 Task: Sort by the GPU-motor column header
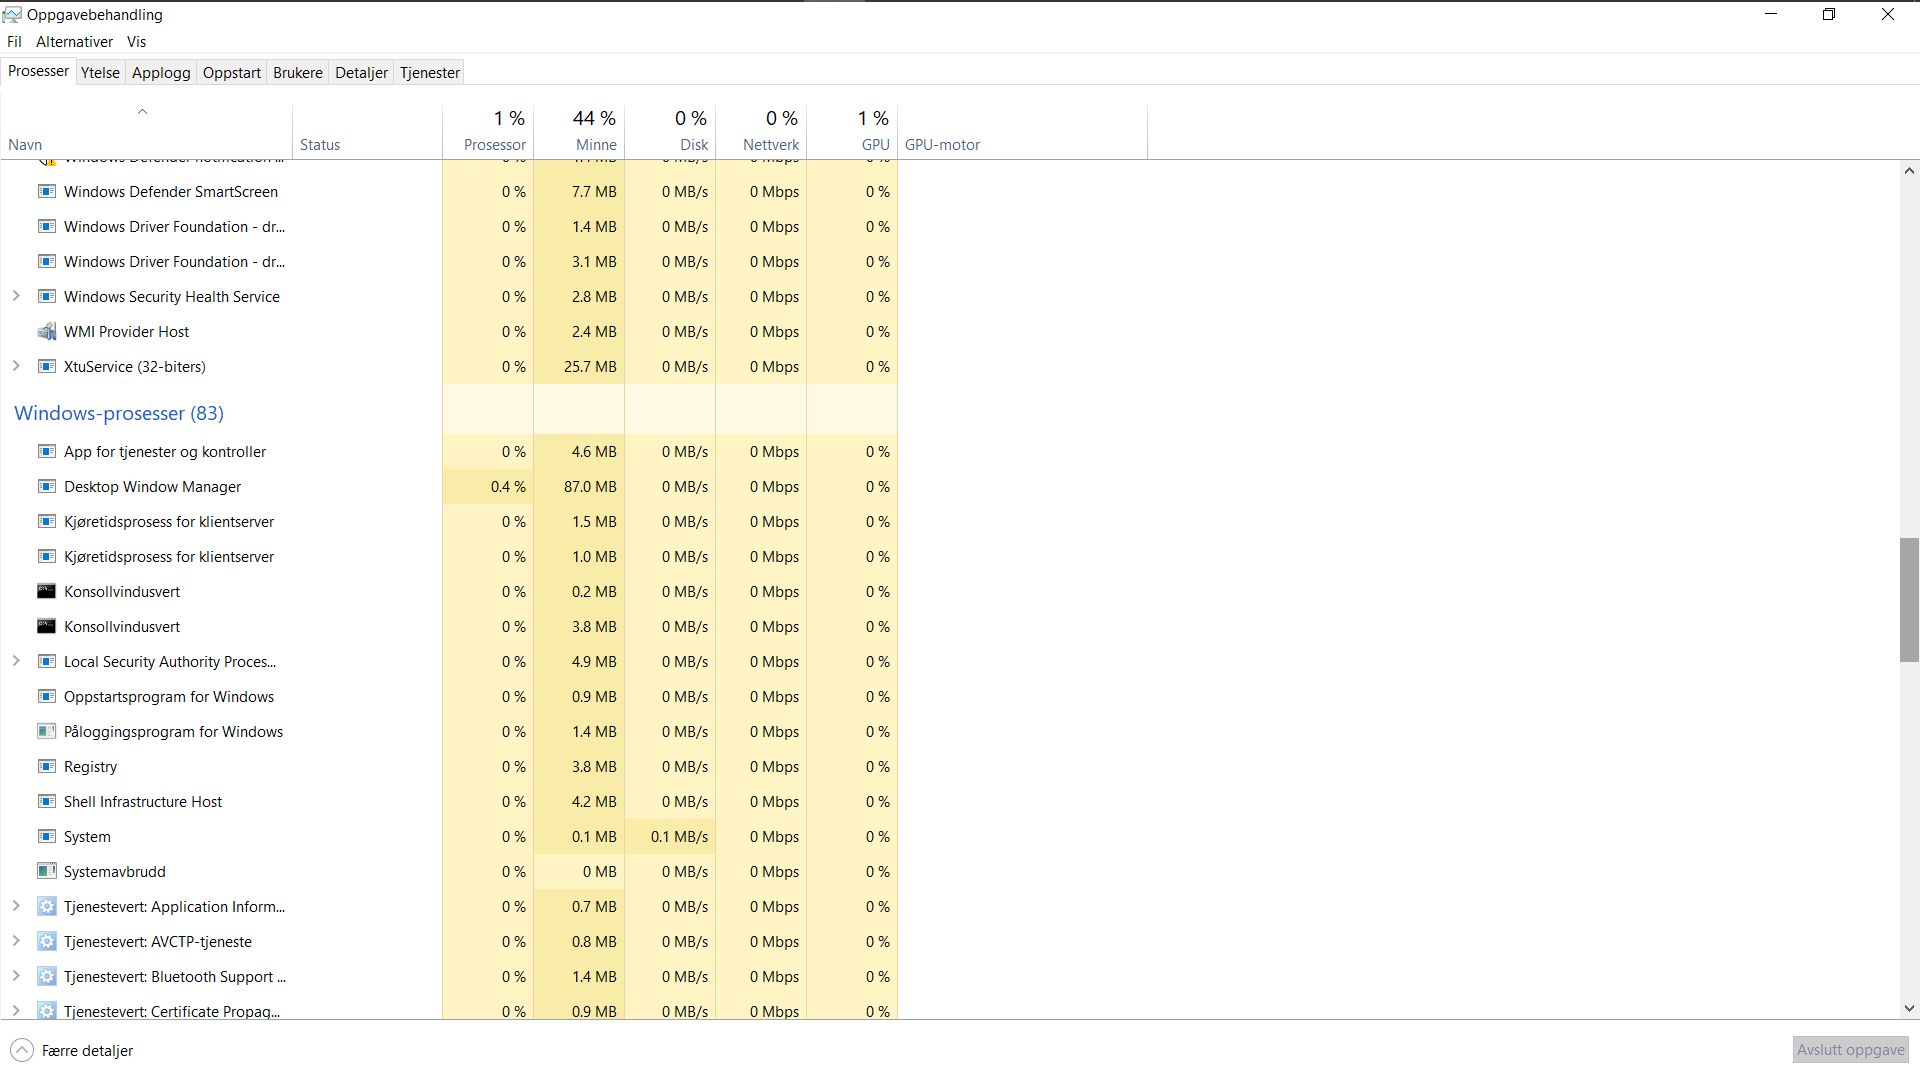[1022, 131]
